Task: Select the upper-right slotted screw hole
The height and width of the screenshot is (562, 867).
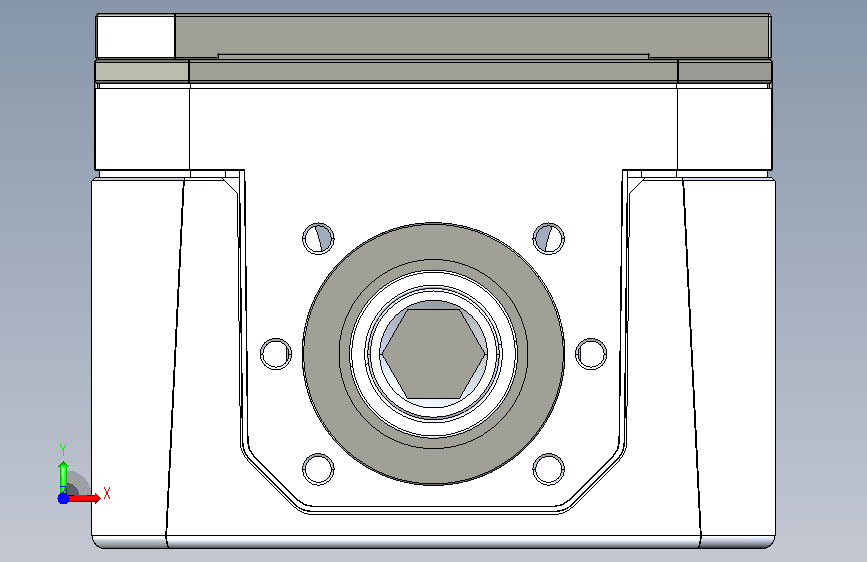Action: point(549,238)
